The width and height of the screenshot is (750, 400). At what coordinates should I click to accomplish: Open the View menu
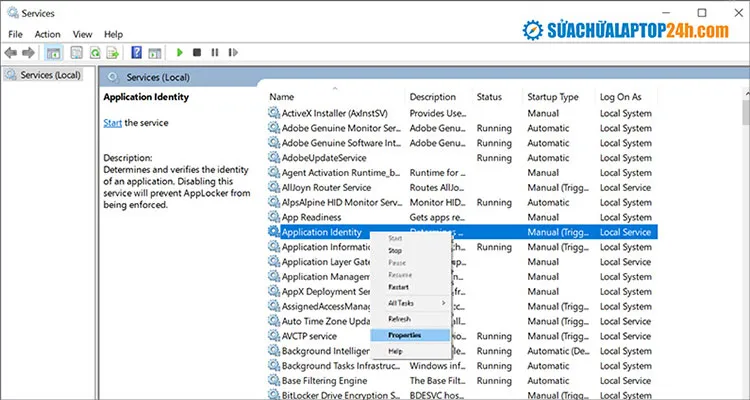[81, 34]
